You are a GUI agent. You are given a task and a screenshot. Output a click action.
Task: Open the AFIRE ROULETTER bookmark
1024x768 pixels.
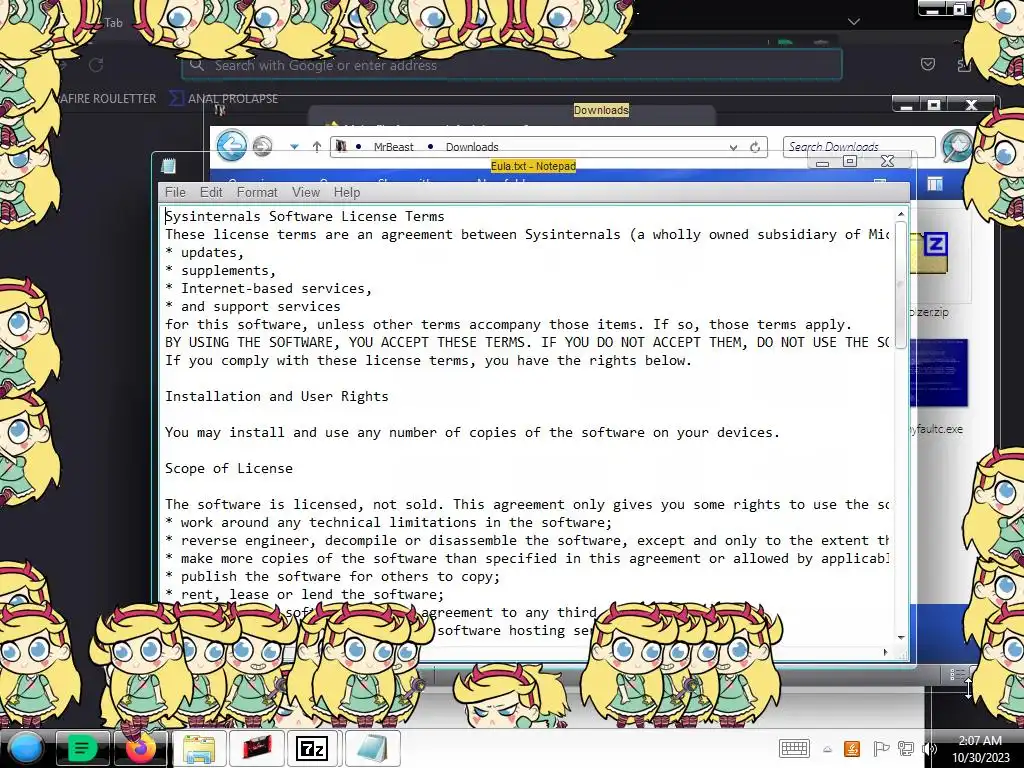click(x=108, y=99)
